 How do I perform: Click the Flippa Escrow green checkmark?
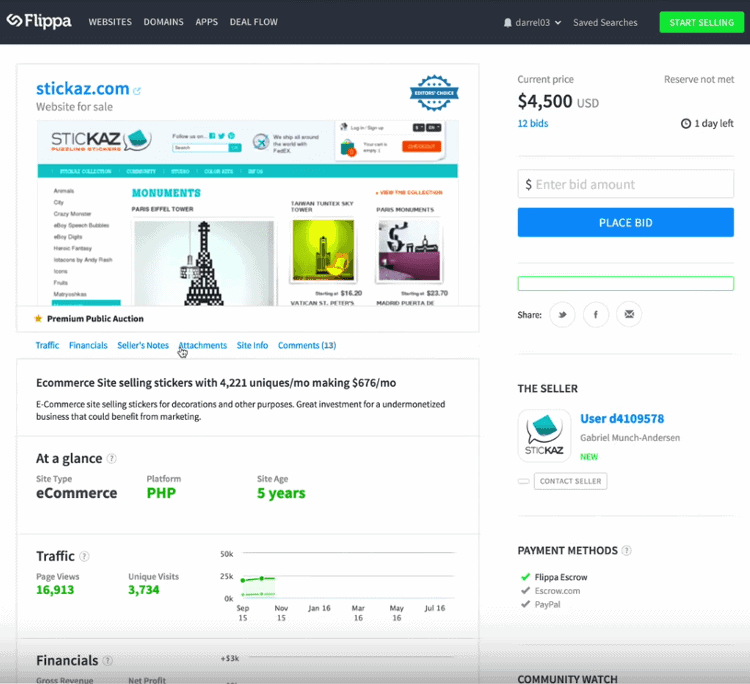tap(526, 577)
